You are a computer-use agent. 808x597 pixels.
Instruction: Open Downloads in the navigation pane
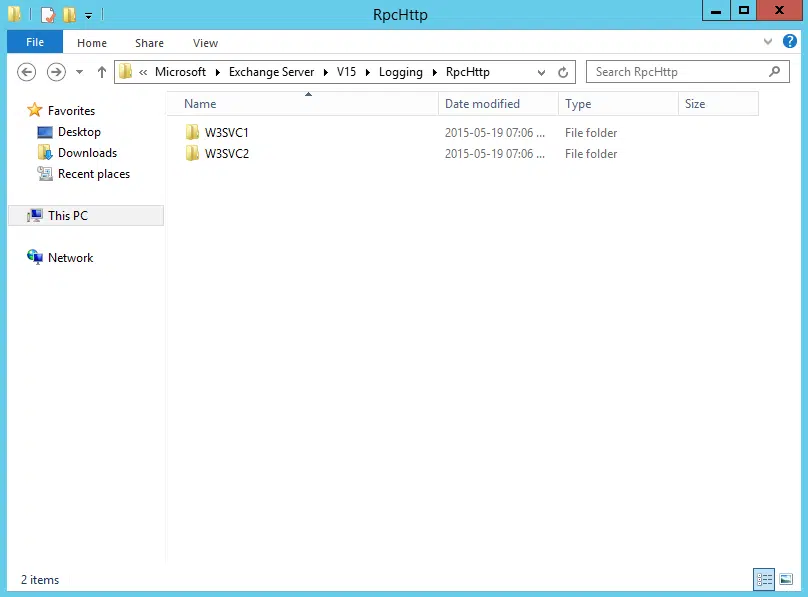pyautogui.click(x=88, y=153)
